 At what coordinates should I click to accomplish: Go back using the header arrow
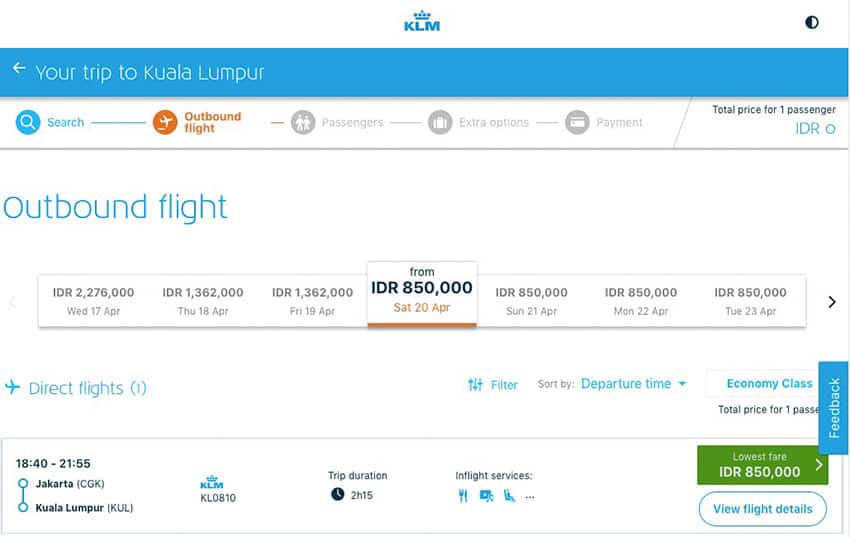[x=19, y=68]
